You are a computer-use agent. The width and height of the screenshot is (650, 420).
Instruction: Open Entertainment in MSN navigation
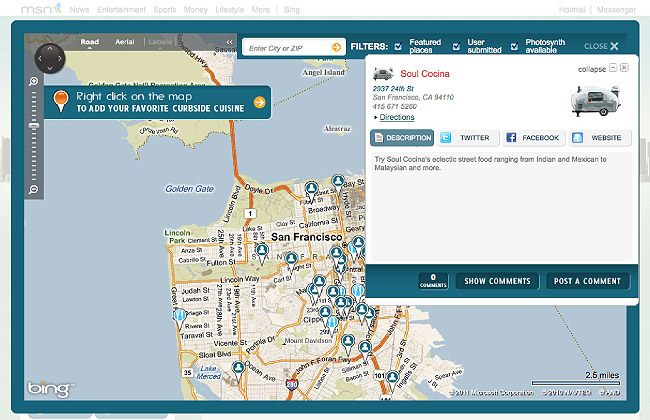(121, 10)
